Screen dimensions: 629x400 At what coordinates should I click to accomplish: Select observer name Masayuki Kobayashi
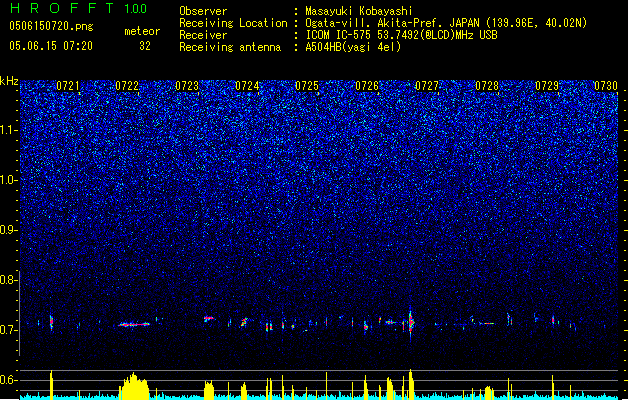coord(359,11)
